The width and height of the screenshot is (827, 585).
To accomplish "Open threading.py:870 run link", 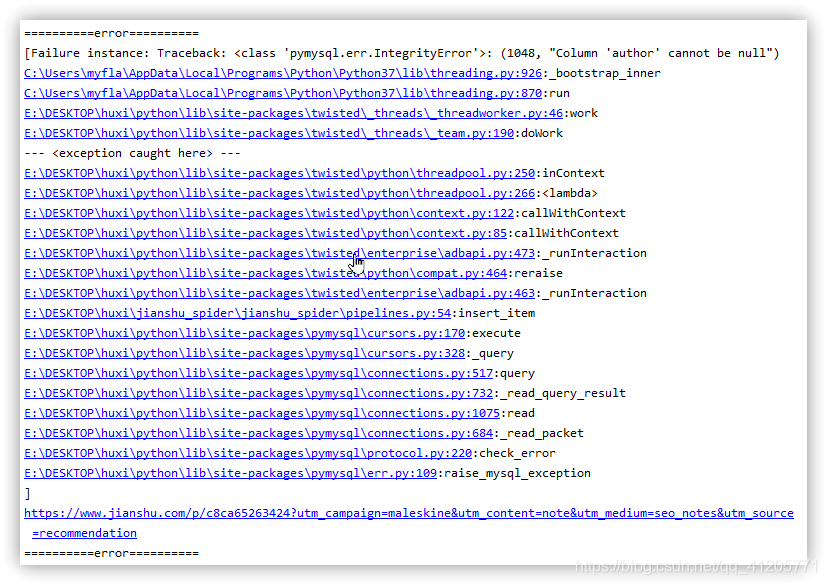I will [283, 93].
